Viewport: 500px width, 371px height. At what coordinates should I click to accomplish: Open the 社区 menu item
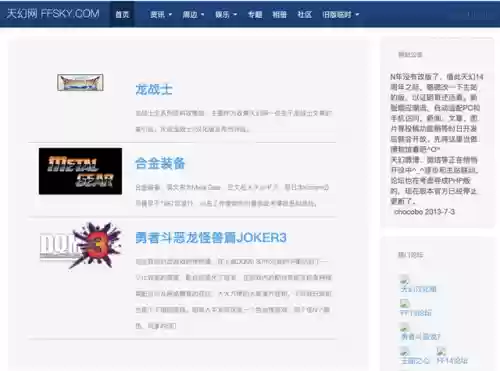tap(304, 14)
